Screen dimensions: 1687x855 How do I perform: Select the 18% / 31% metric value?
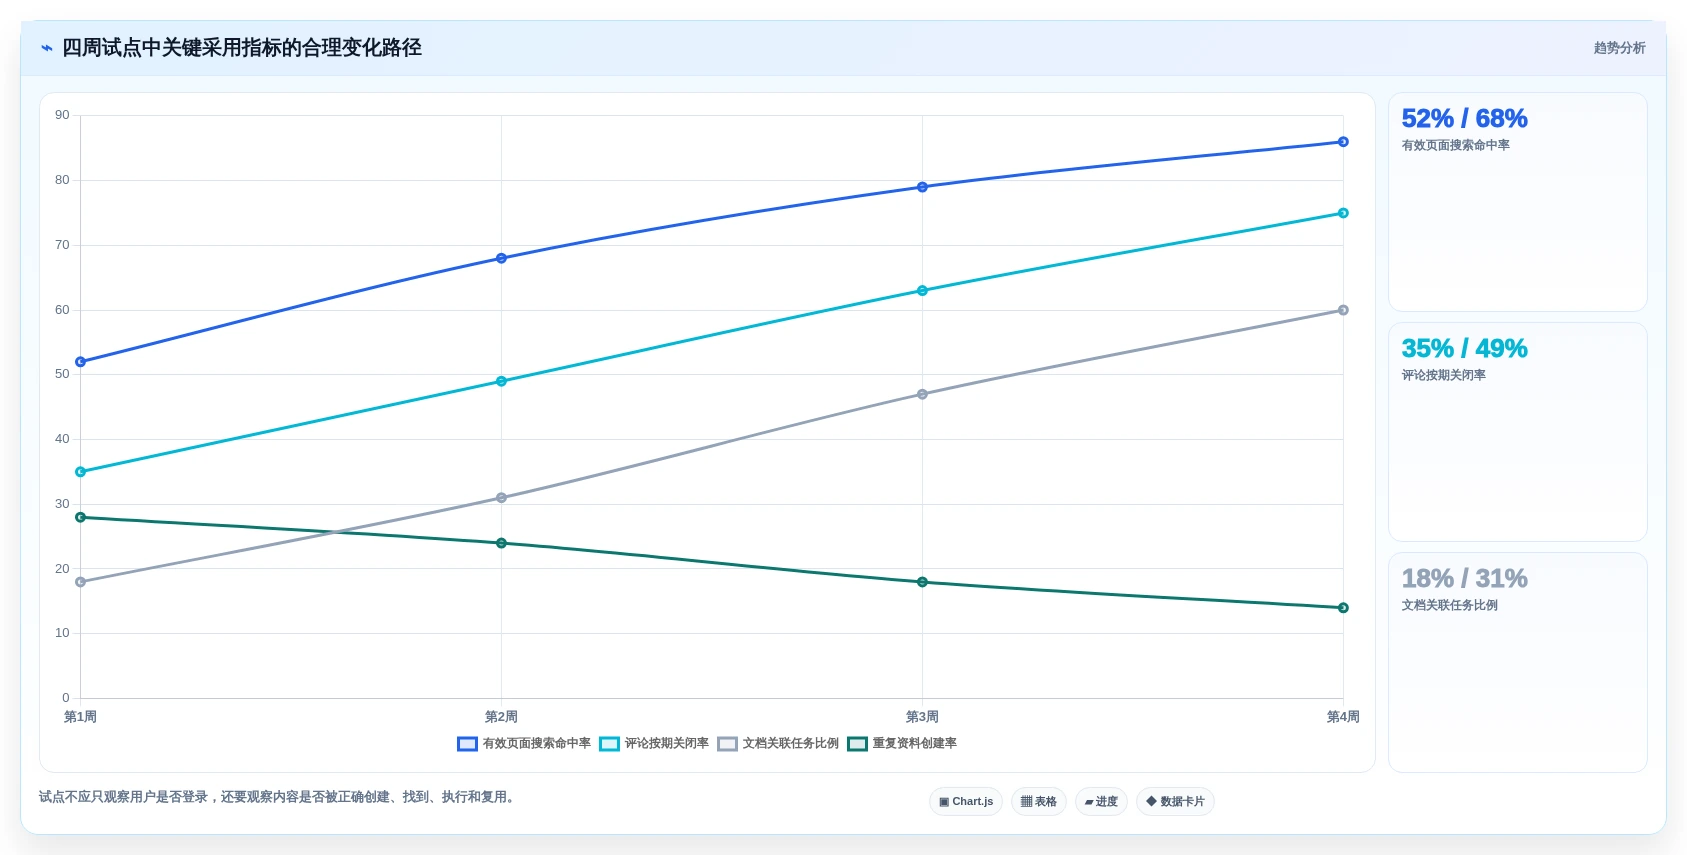pos(1464,579)
